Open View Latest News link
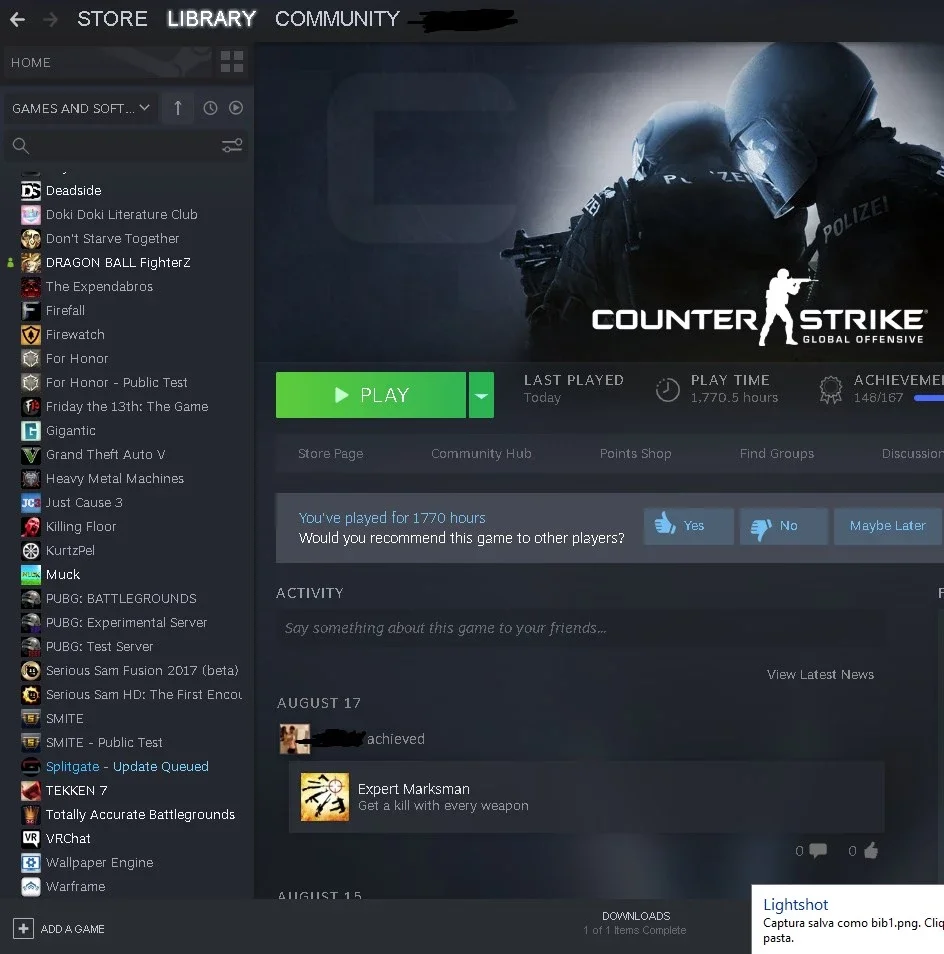The image size is (944, 954). pyautogui.click(x=820, y=675)
